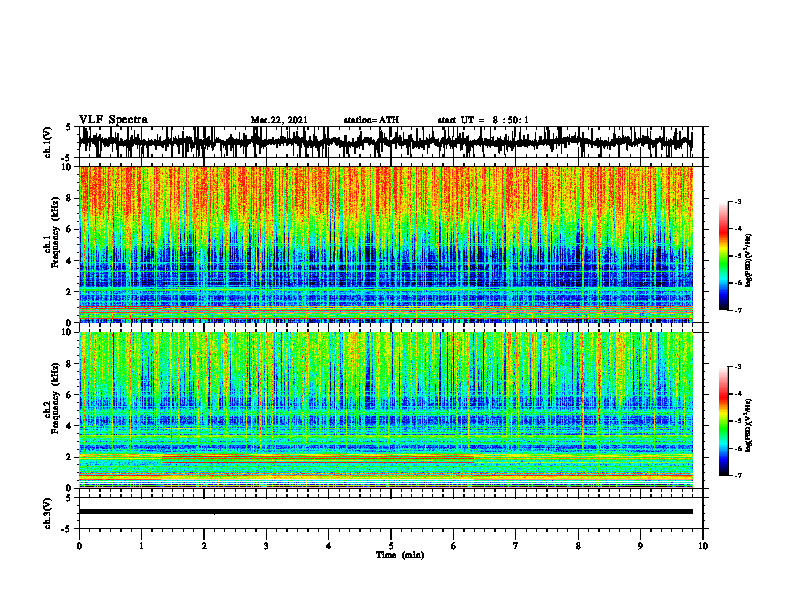This screenshot has width=792, height=612.
Task: Click the "7" tick on the time axis
Action: coord(516,546)
